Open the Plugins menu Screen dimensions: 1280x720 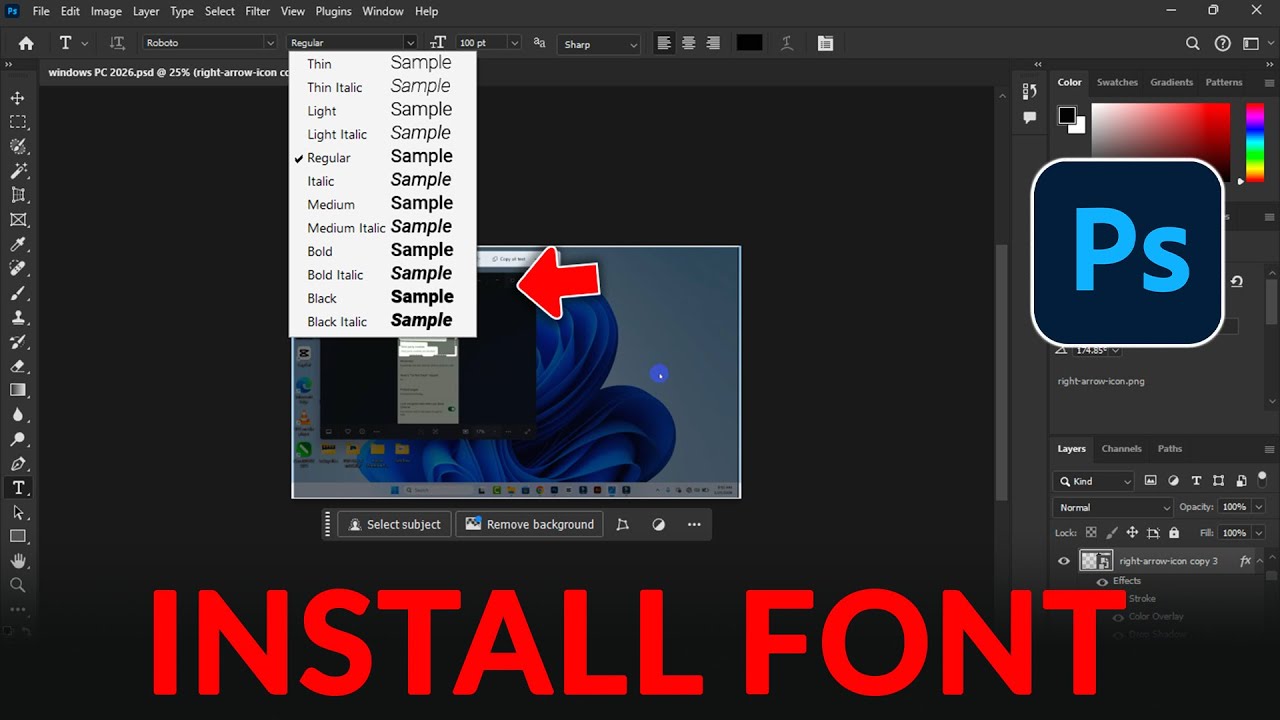[x=333, y=11]
